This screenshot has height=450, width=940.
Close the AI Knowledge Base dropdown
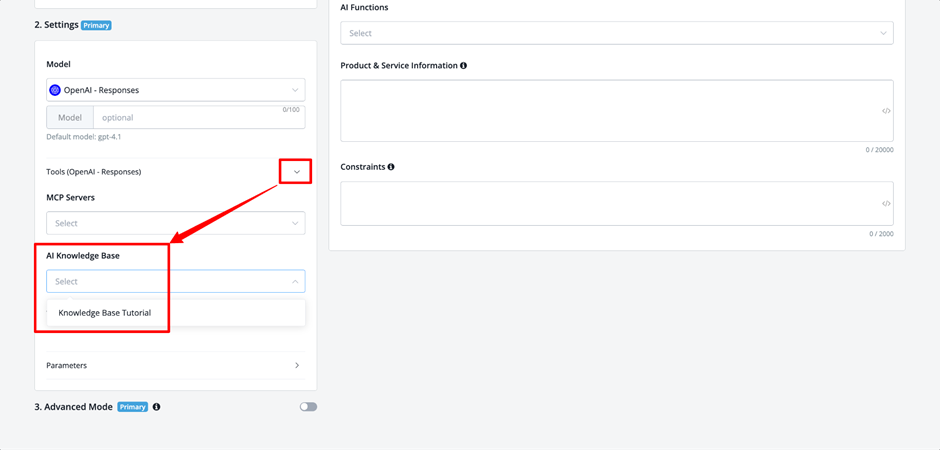point(295,282)
